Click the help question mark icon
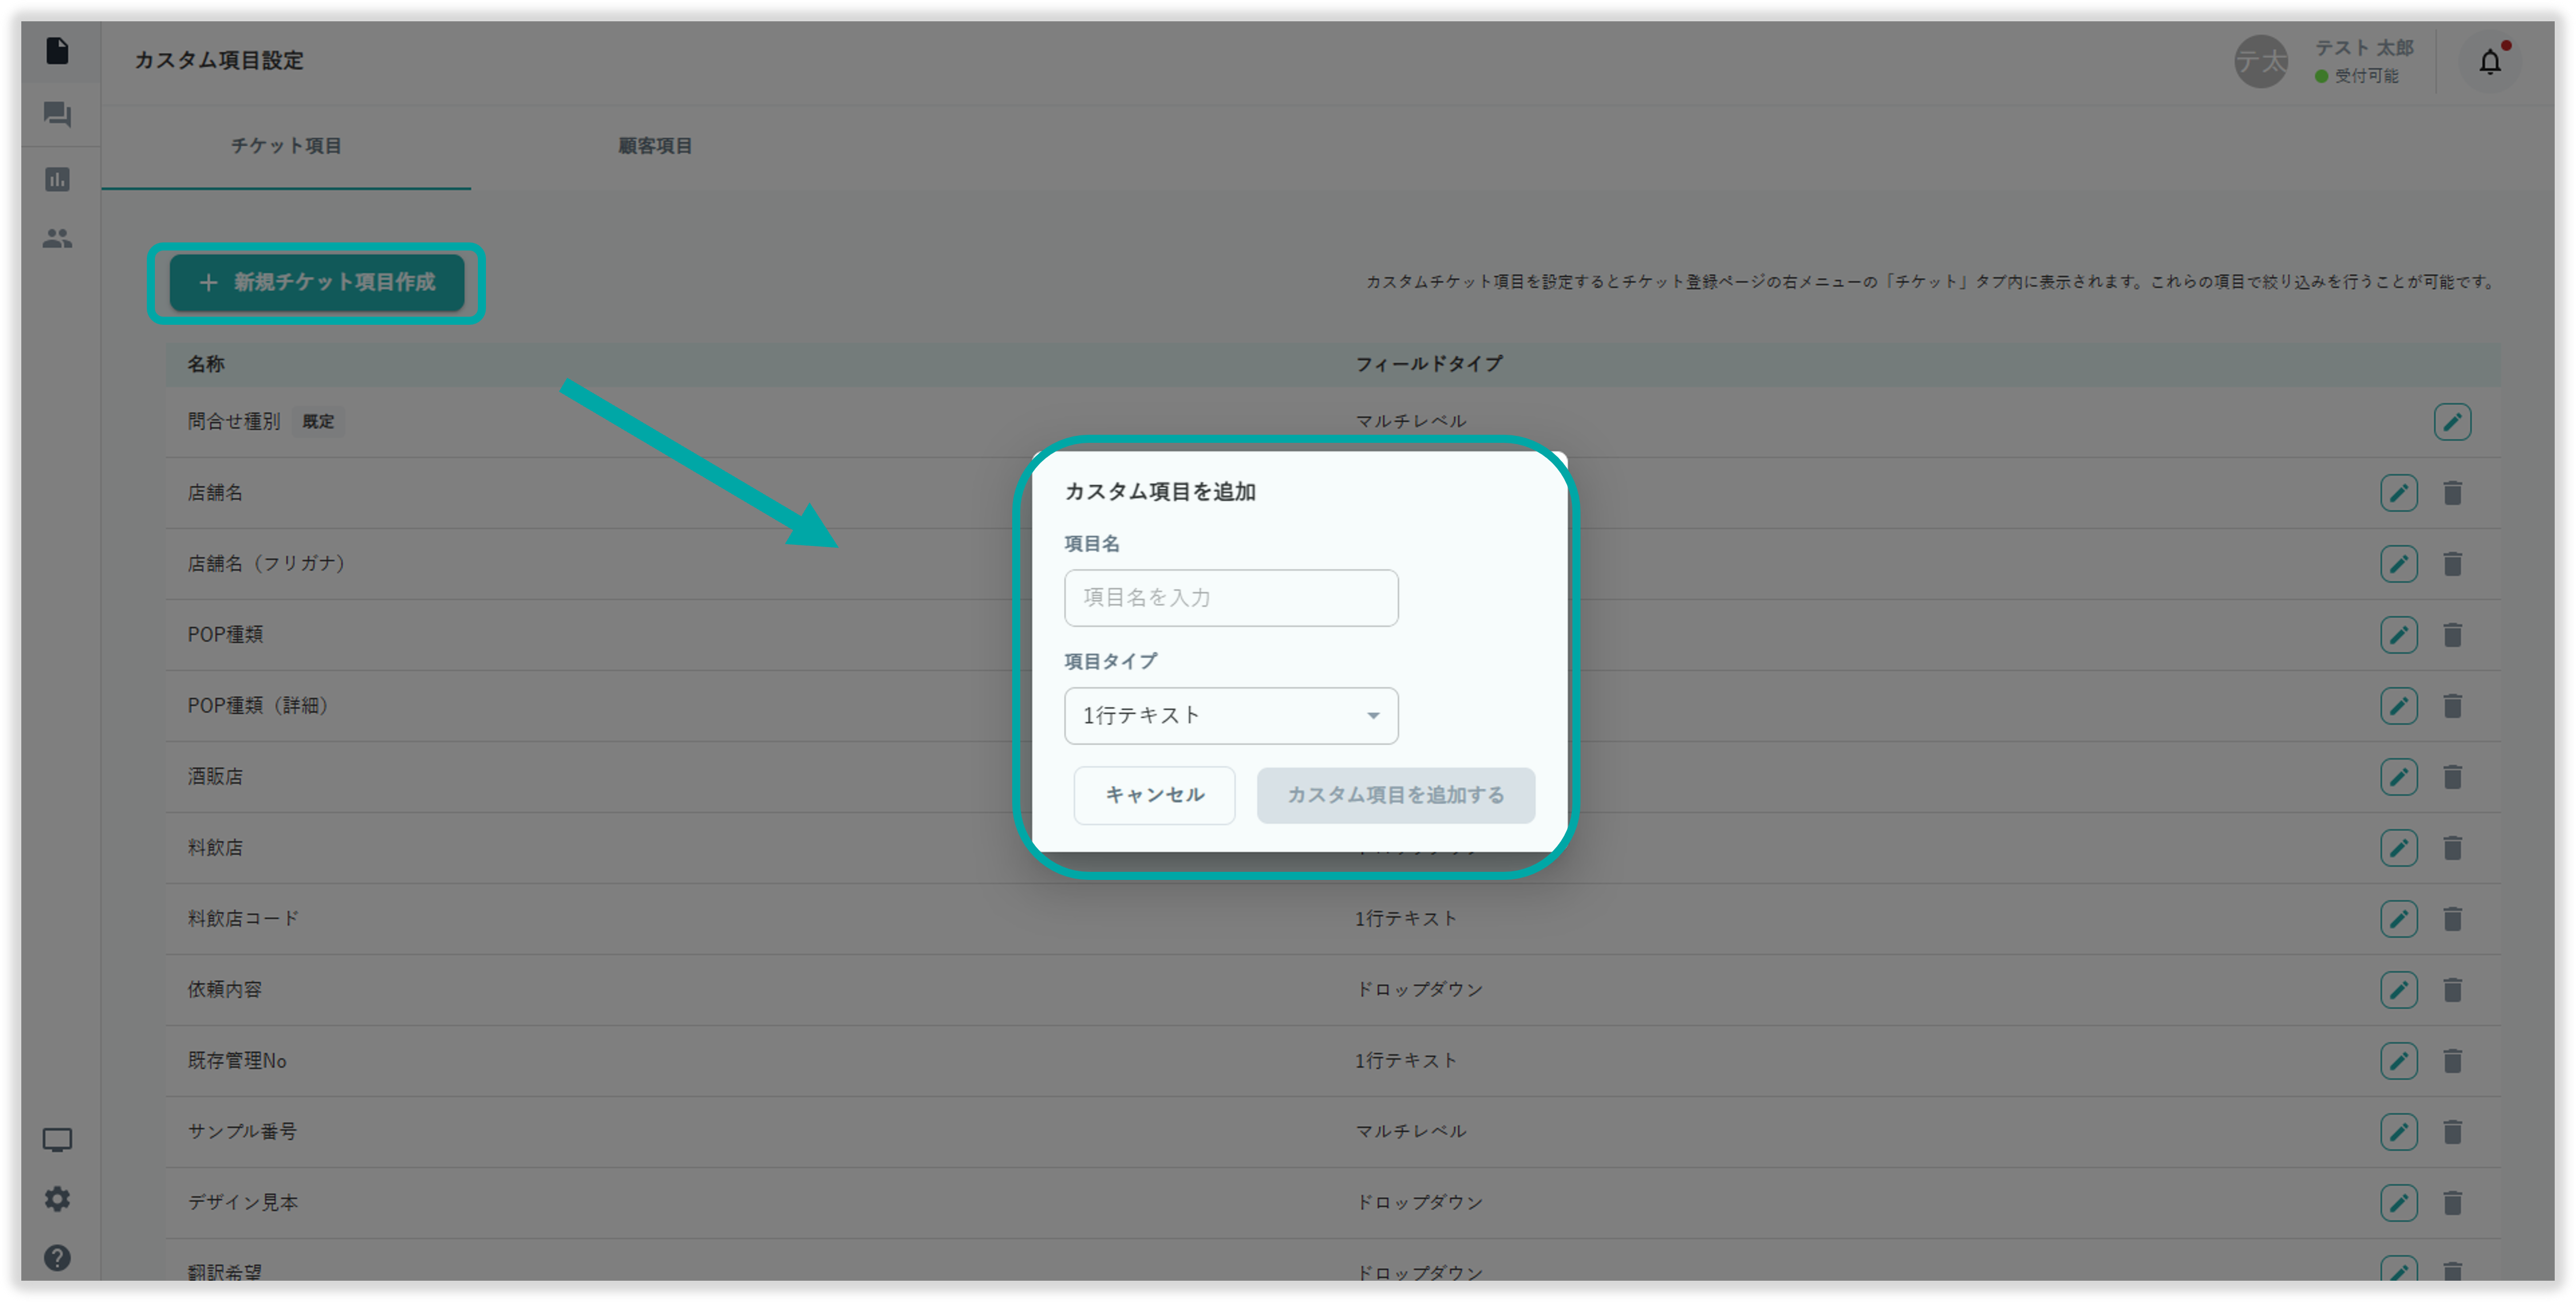The image size is (2576, 1302). (58, 1258)
